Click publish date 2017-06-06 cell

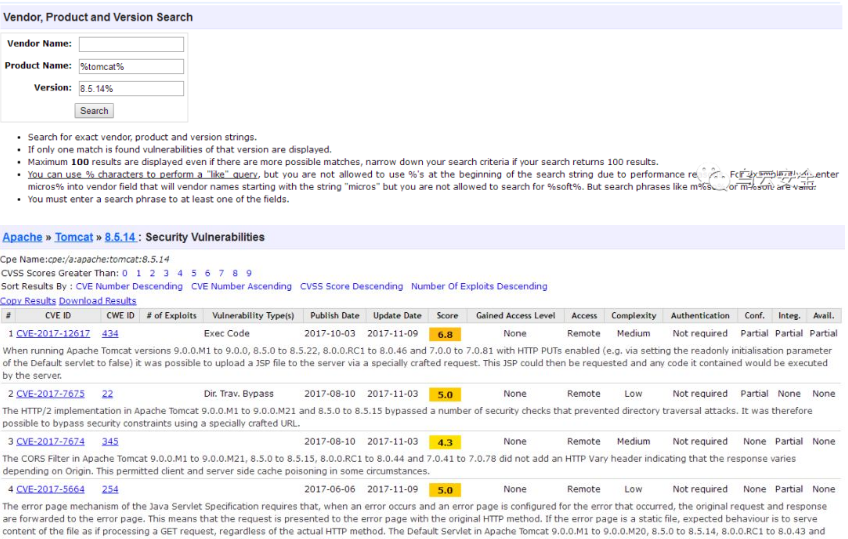point(330,489)
